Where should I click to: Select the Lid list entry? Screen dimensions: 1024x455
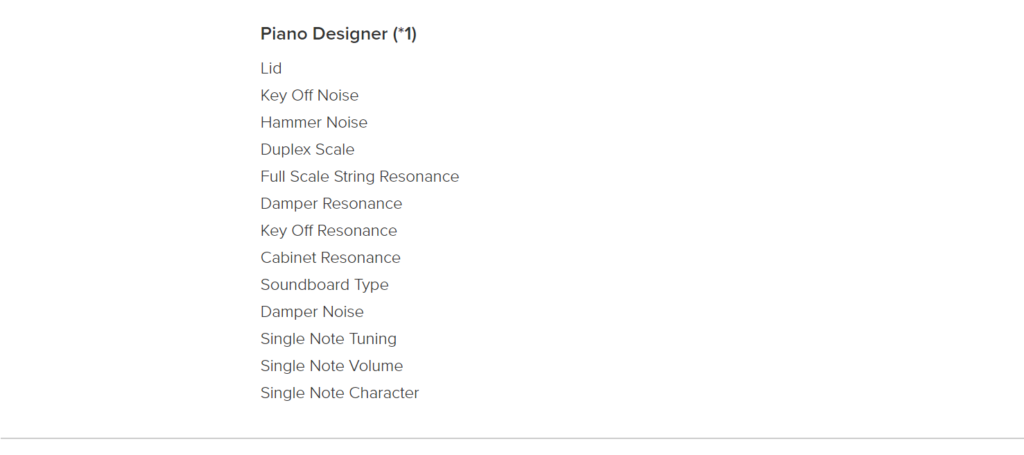point(271,69)
